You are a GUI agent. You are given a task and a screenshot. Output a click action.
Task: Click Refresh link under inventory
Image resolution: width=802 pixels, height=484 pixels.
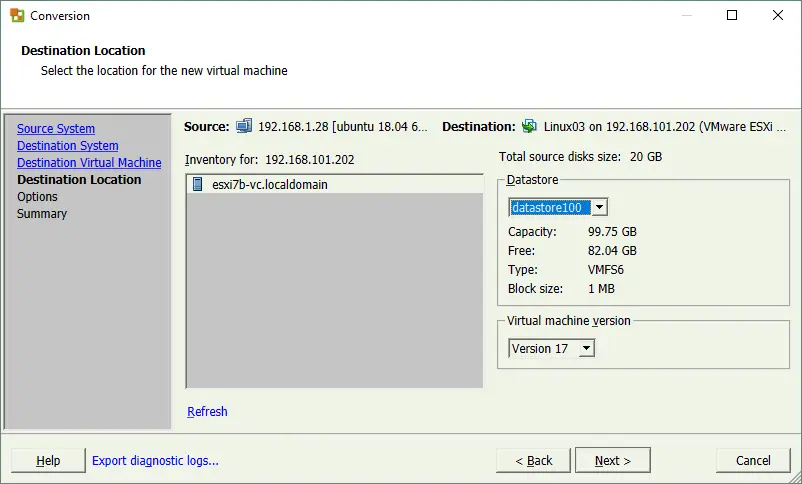tap(207, 411)
